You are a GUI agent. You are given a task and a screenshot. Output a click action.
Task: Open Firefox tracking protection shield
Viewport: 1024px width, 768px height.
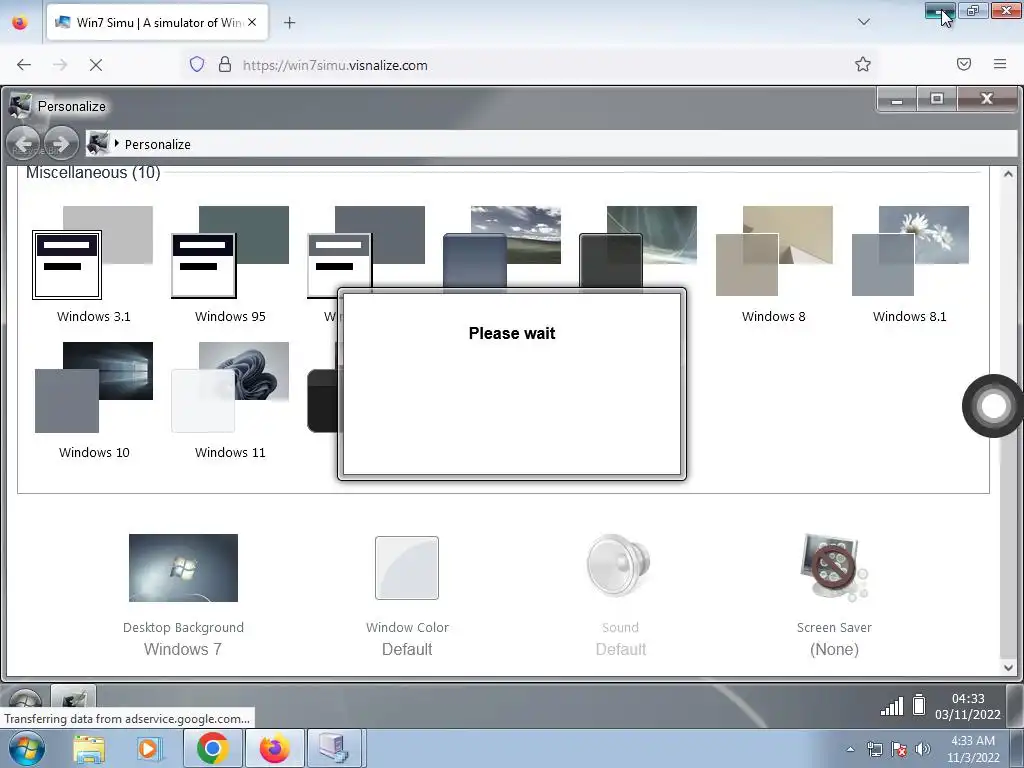pos(197,64)
